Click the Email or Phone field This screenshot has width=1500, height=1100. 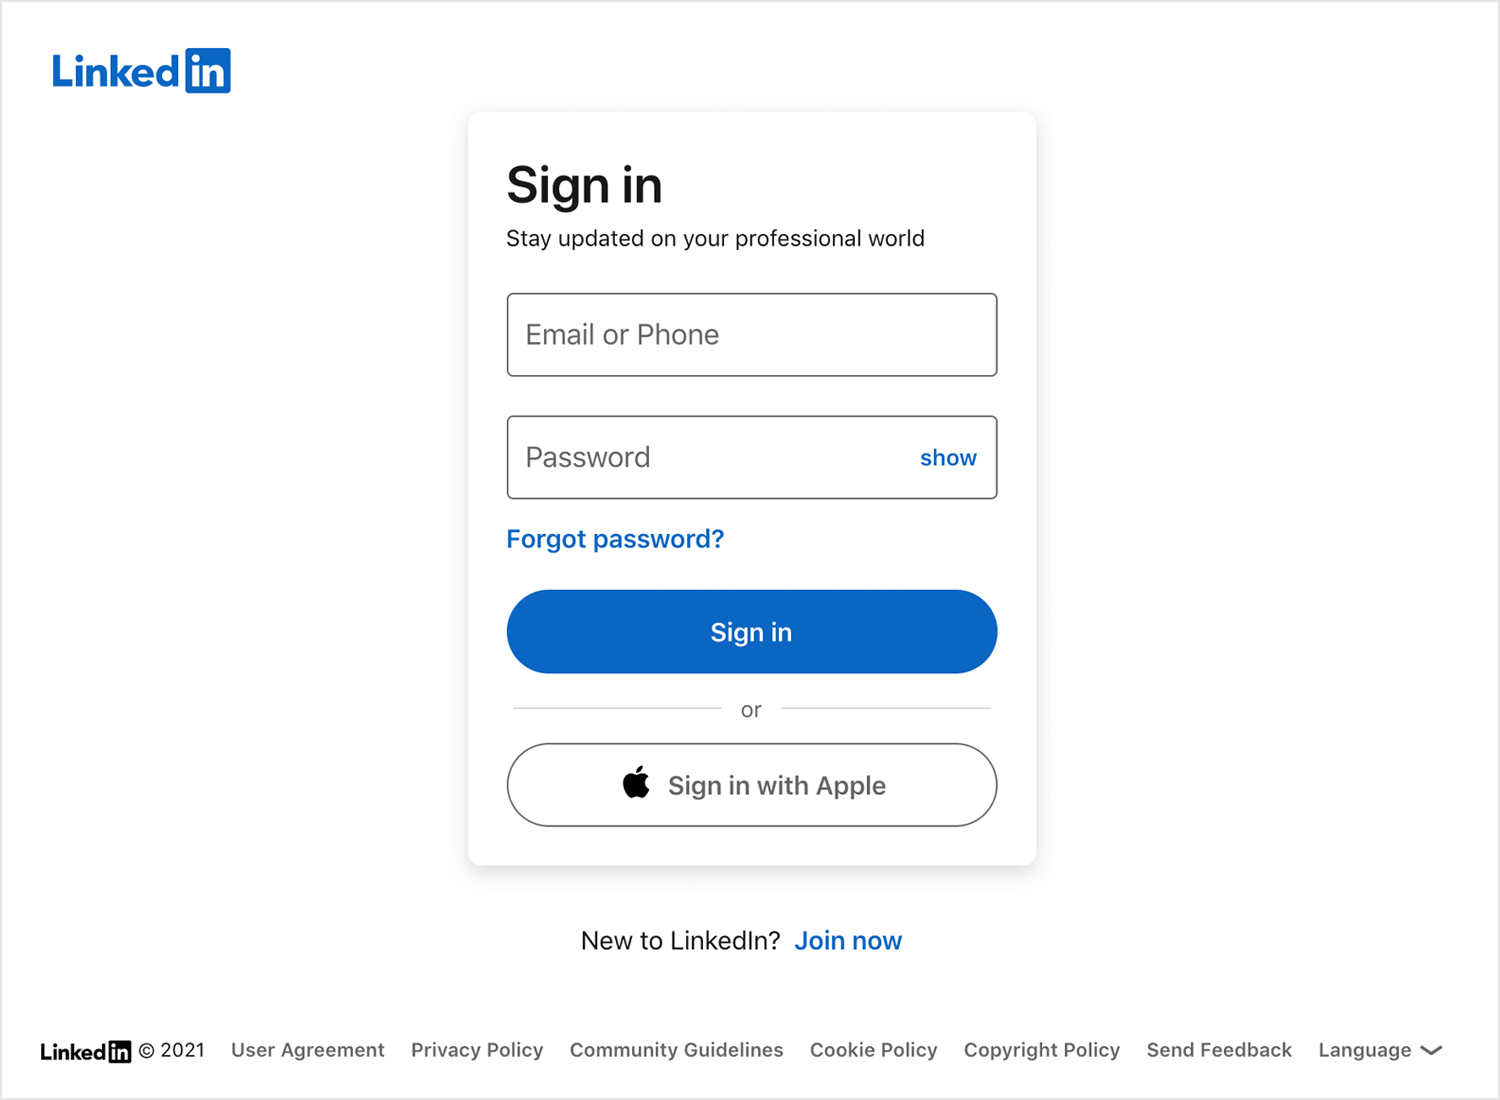coord(751,335)
